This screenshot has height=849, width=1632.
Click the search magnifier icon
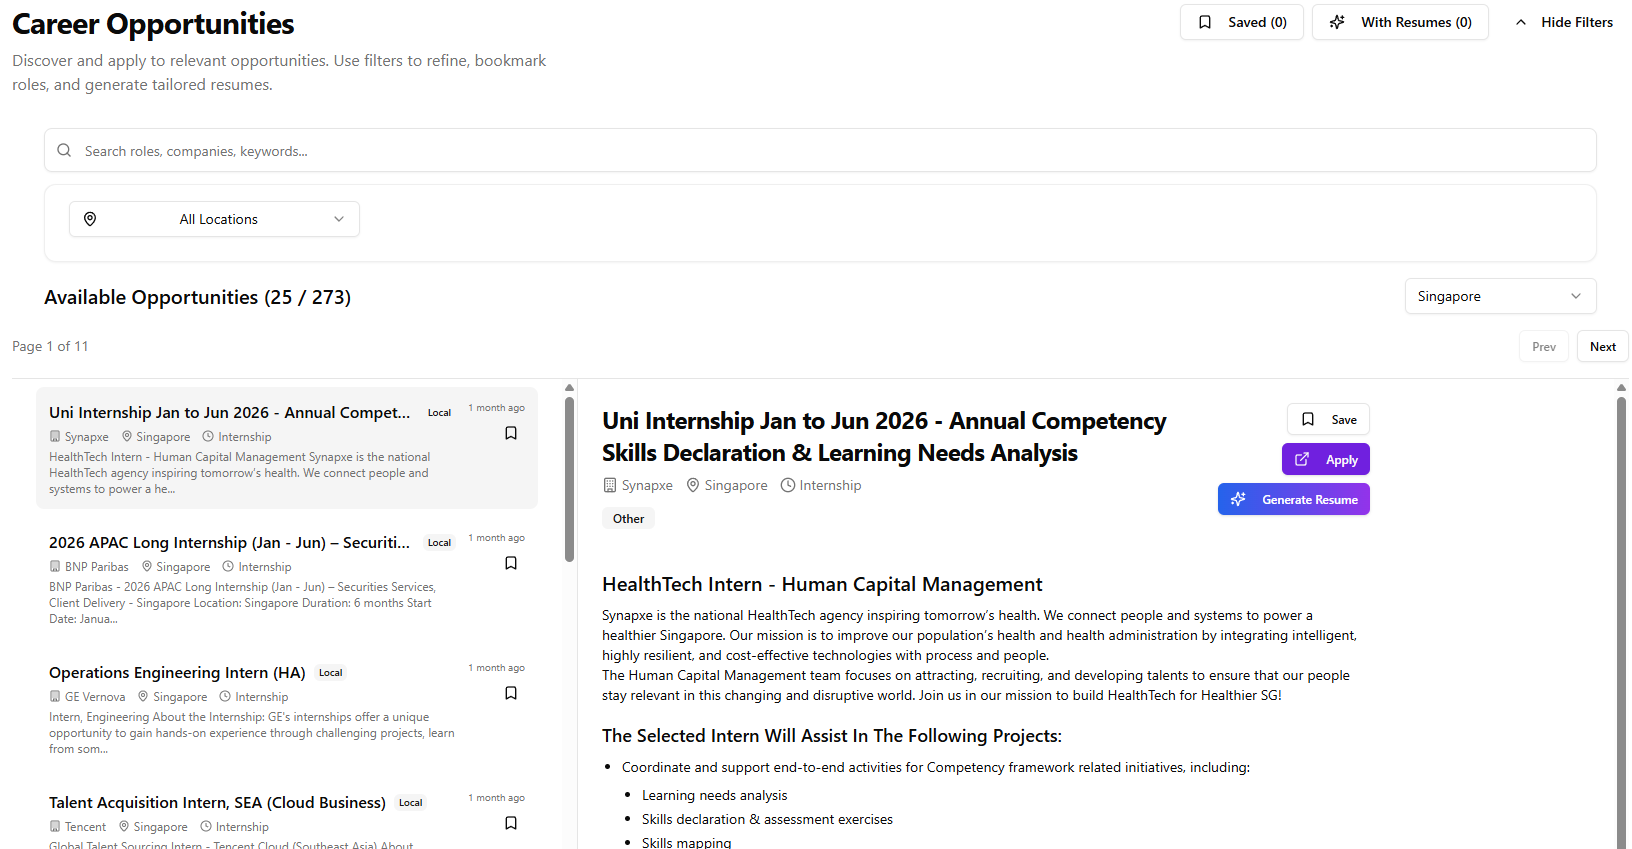(64, 151)
